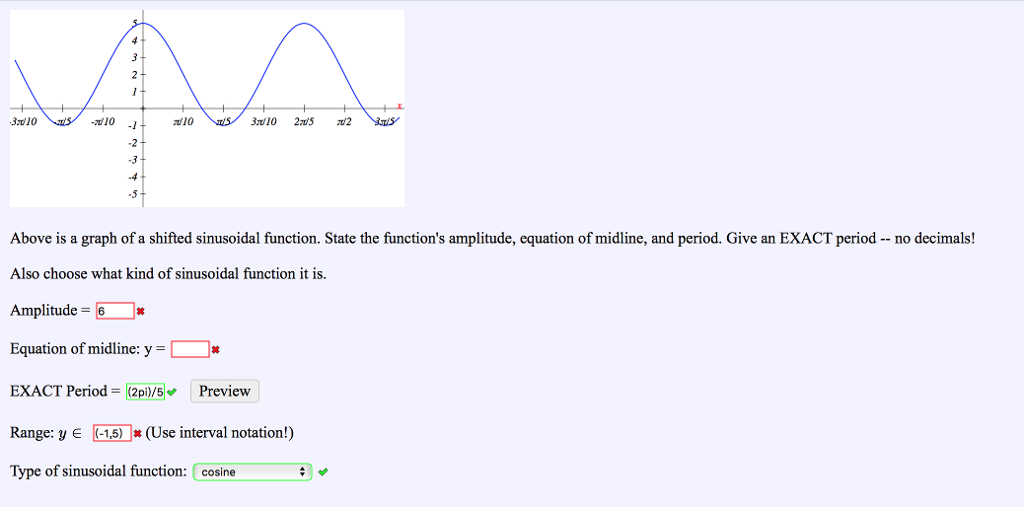Focus the Amplitude input field
Viewport: 1024px width, 507px height.
coord(115,311)
